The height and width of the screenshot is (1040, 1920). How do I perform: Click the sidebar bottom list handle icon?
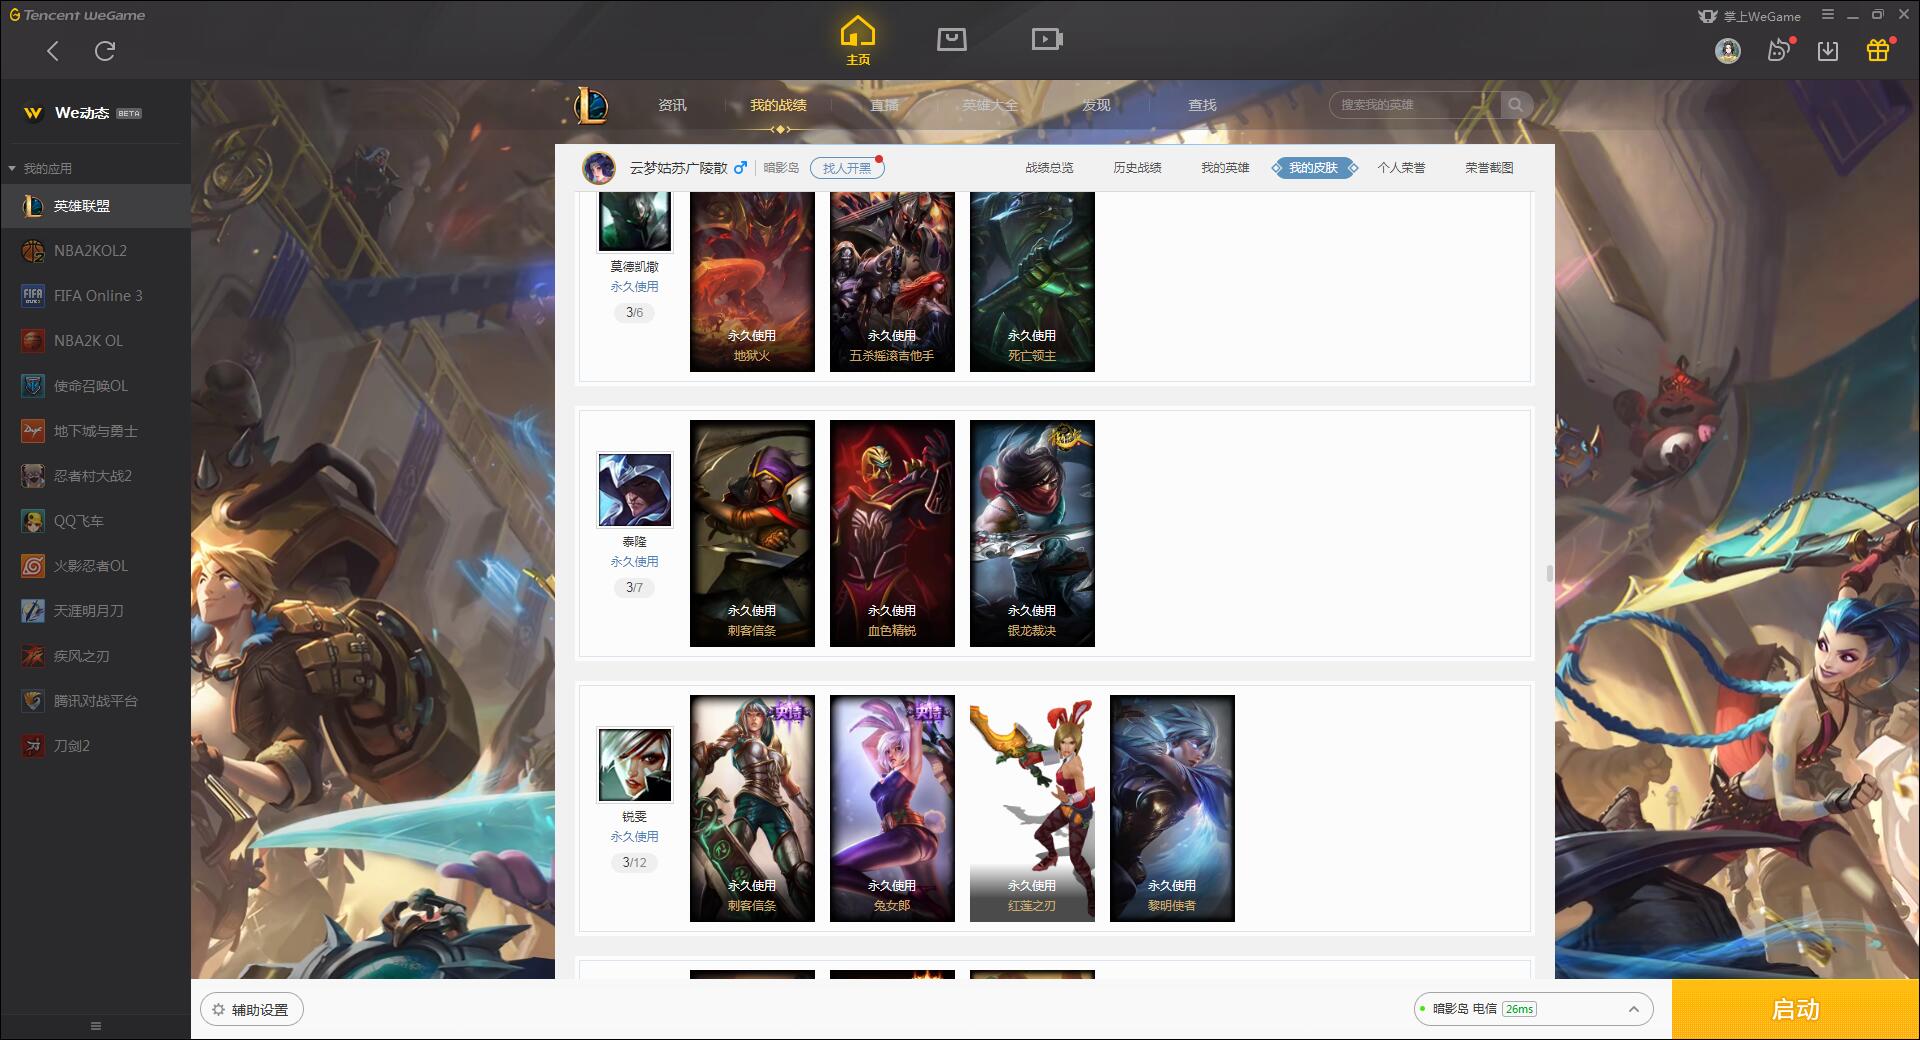click(x=96, y=1026)
